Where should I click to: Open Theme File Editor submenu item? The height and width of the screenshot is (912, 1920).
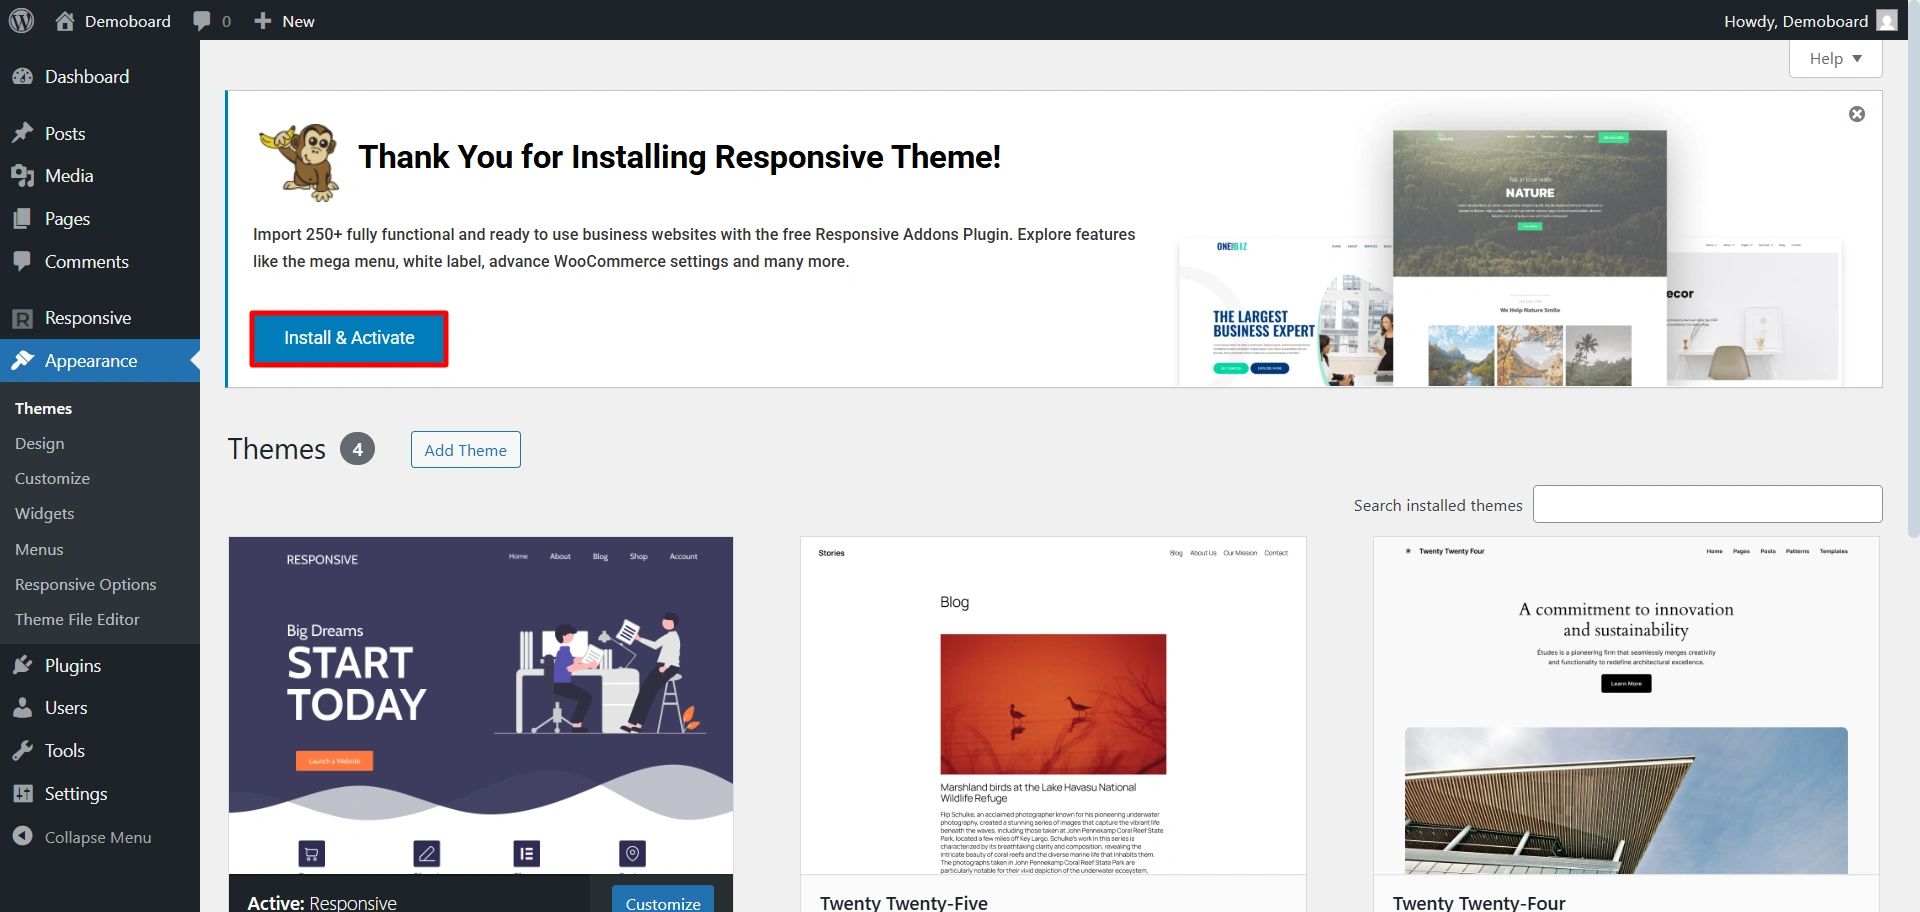coord(77,619)
